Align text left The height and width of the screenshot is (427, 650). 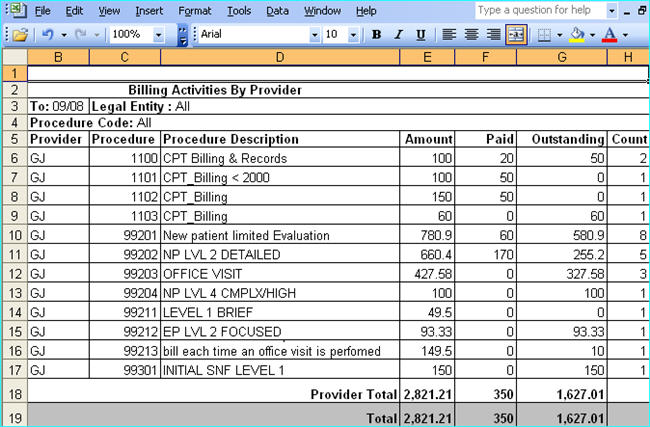[449, 34]
